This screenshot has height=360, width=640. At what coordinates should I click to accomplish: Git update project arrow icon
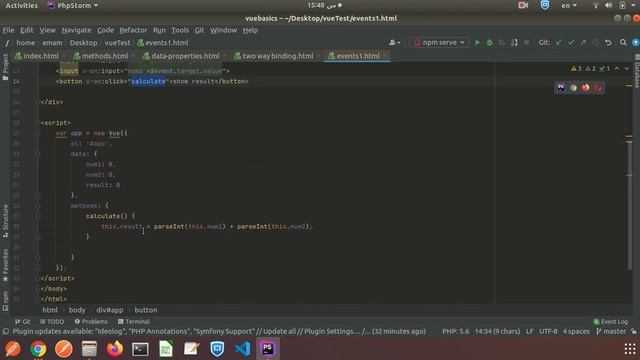tap(559, 42)
